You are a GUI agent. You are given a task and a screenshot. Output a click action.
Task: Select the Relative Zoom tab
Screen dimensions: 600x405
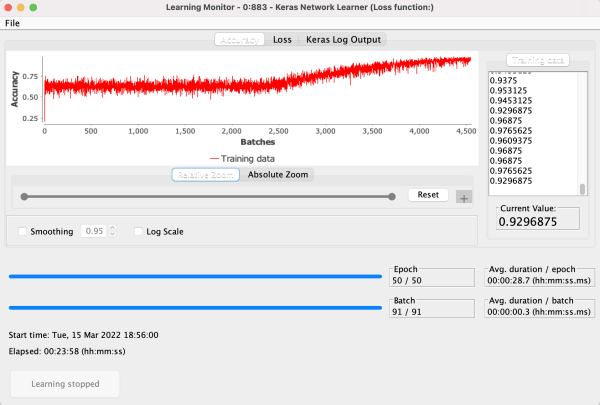pos(205,175)
